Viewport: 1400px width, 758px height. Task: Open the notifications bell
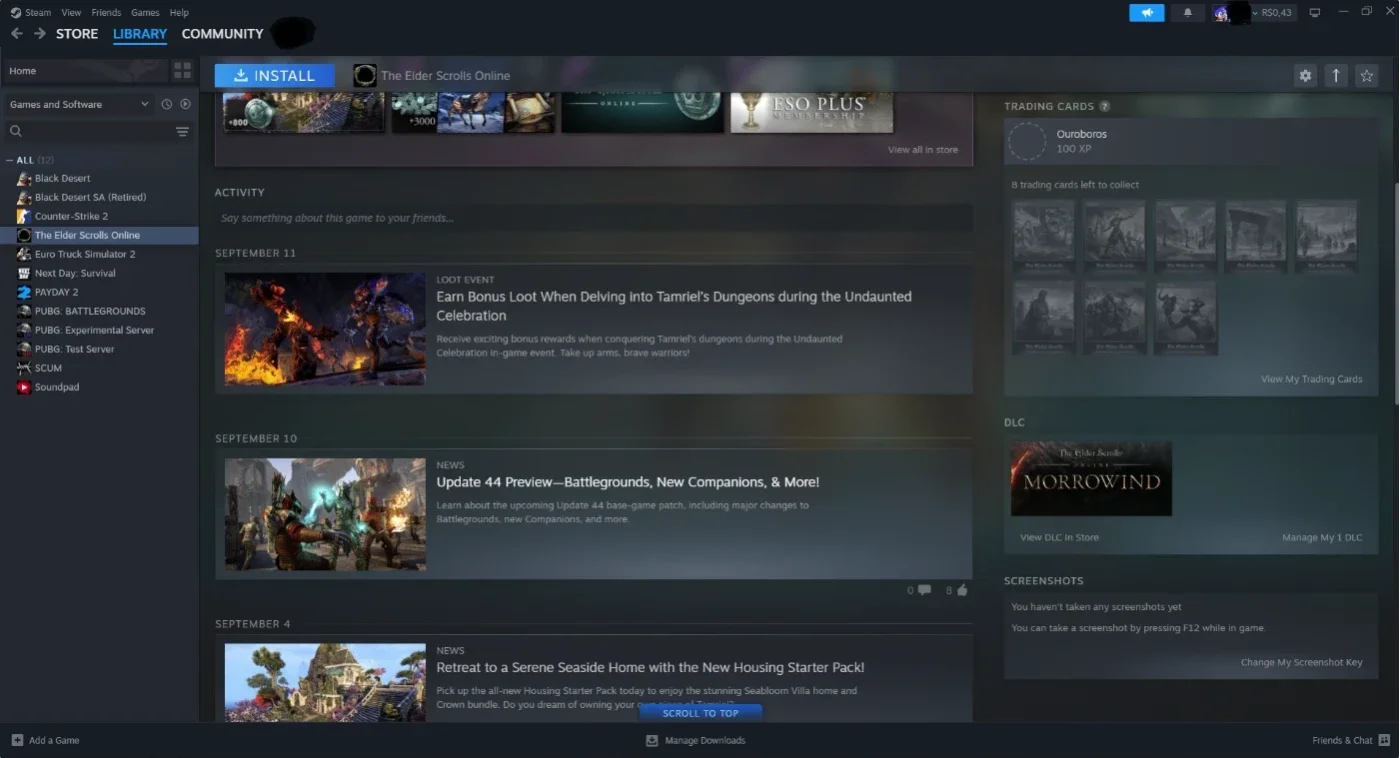[1188, 13]
